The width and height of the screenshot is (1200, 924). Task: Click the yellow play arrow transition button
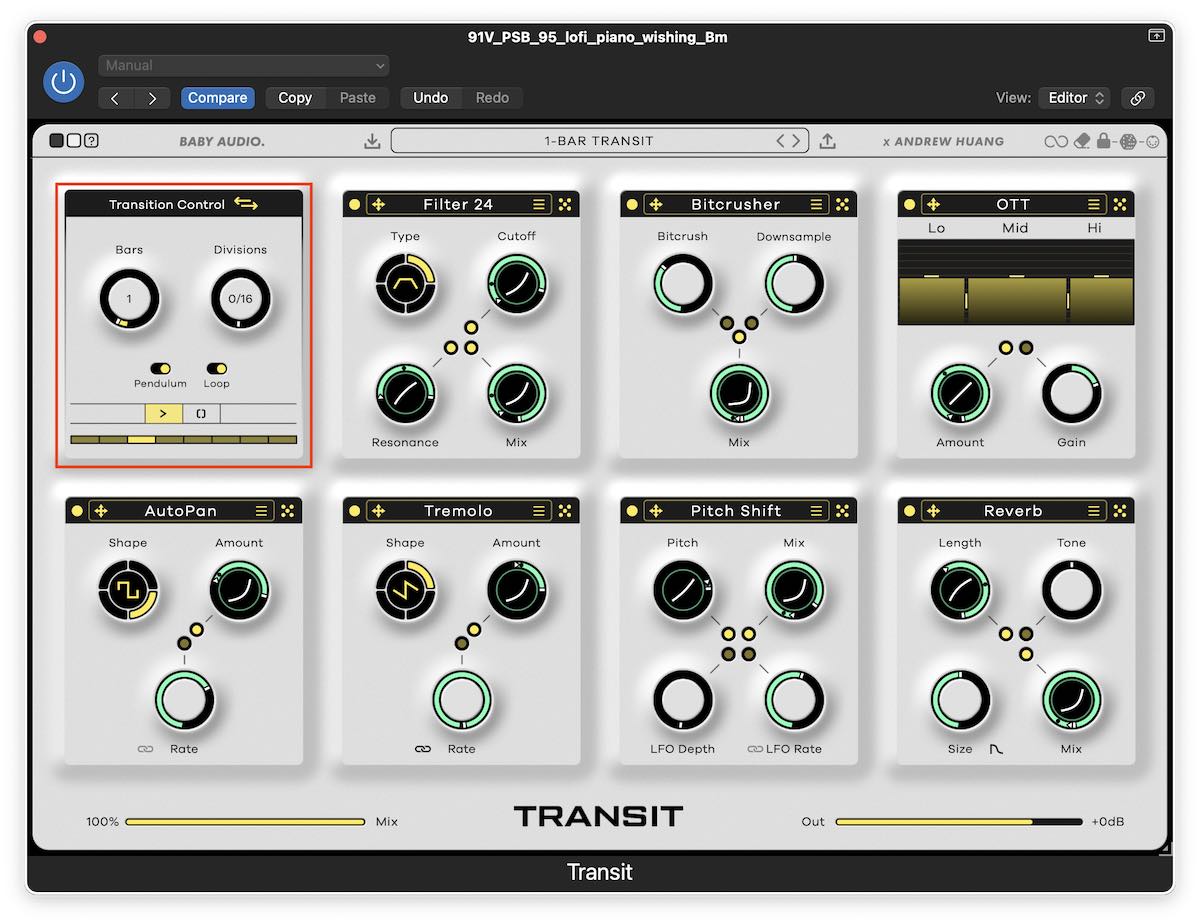coord(164,413)
